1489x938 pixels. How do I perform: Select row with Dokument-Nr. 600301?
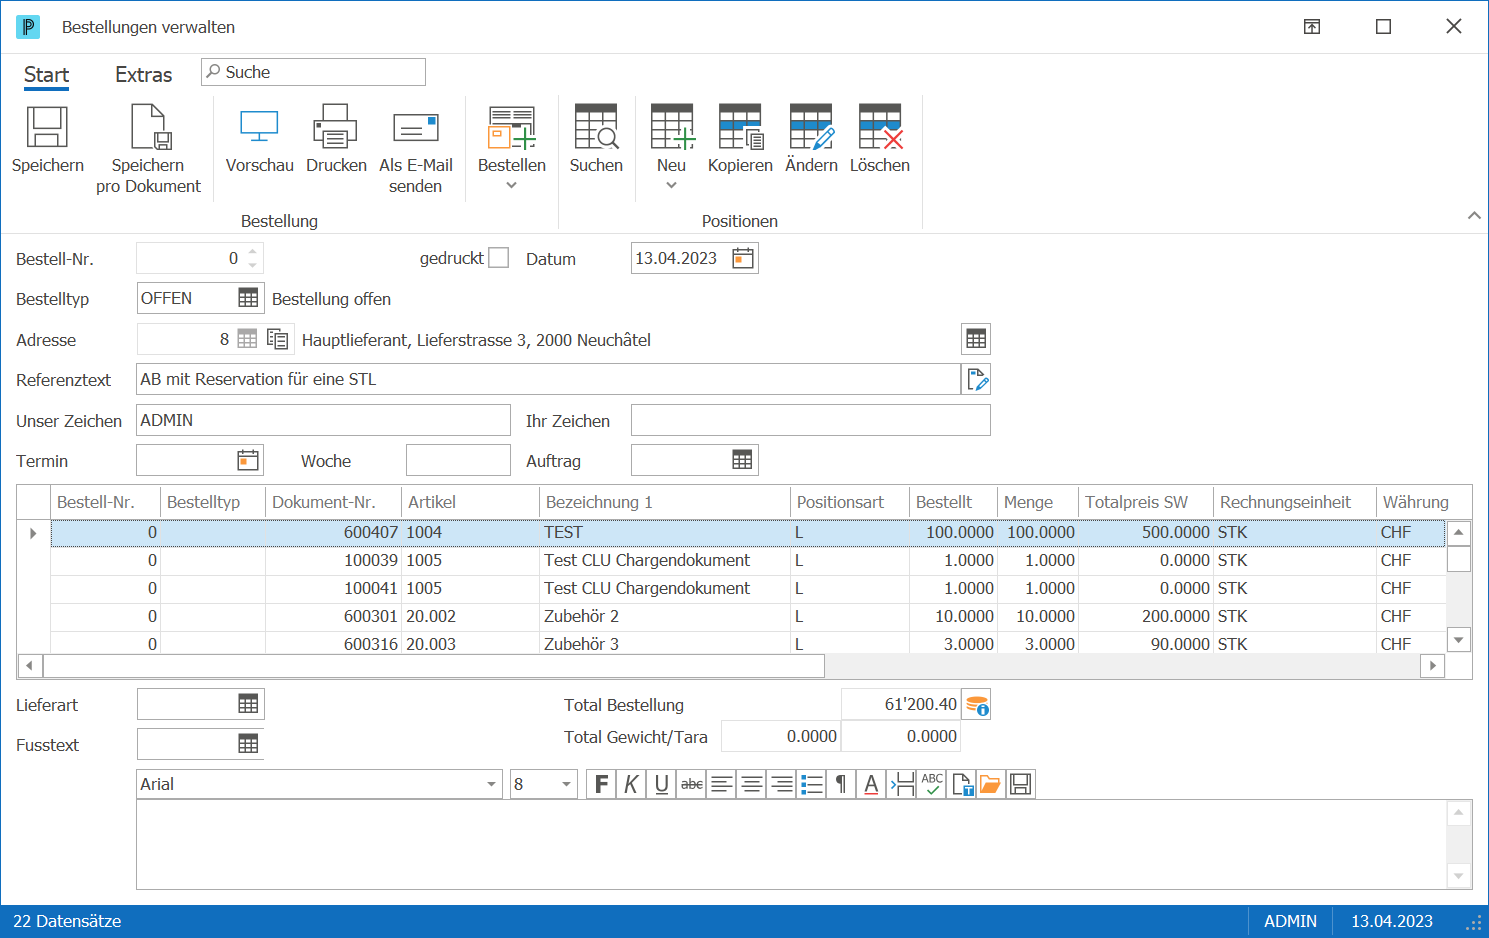tap(748, 616)
